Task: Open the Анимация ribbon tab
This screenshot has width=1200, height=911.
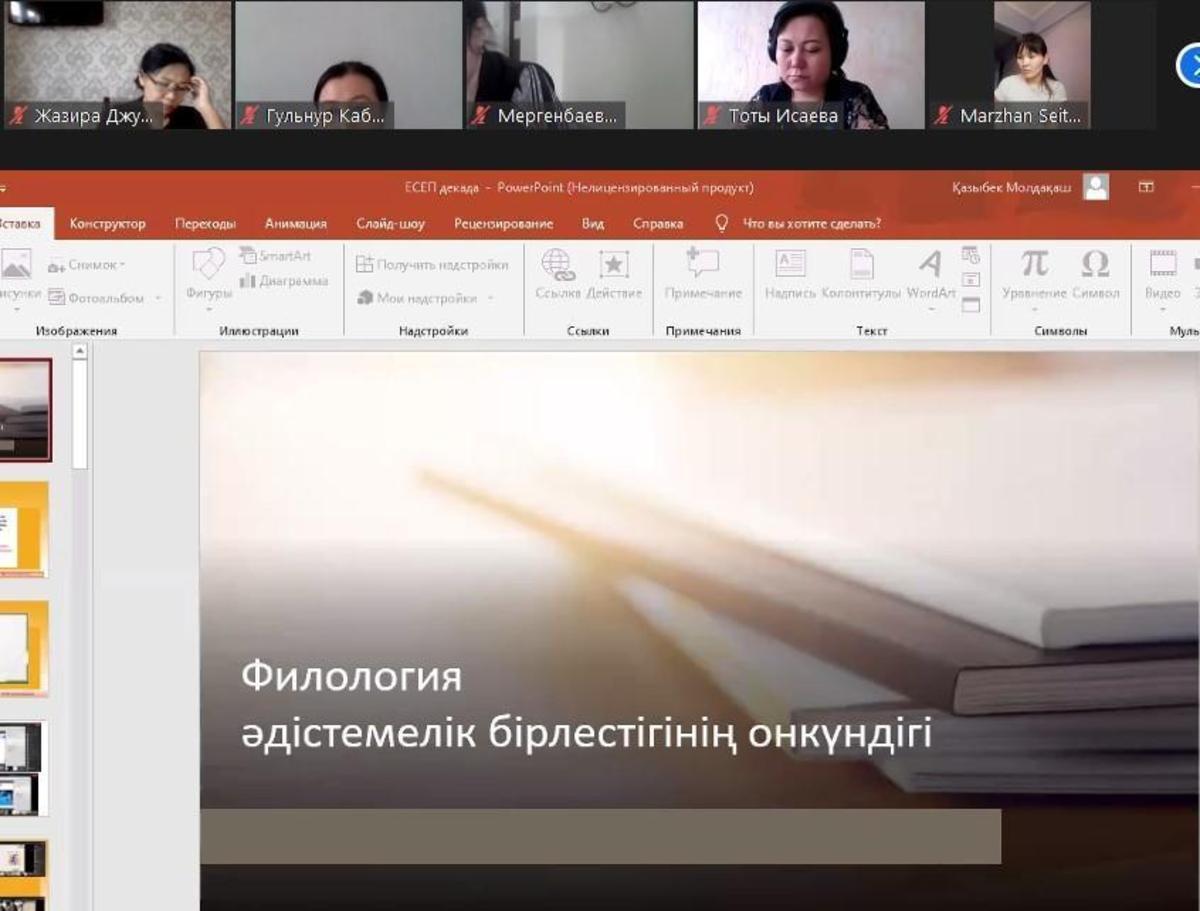Action: point(295,224)
